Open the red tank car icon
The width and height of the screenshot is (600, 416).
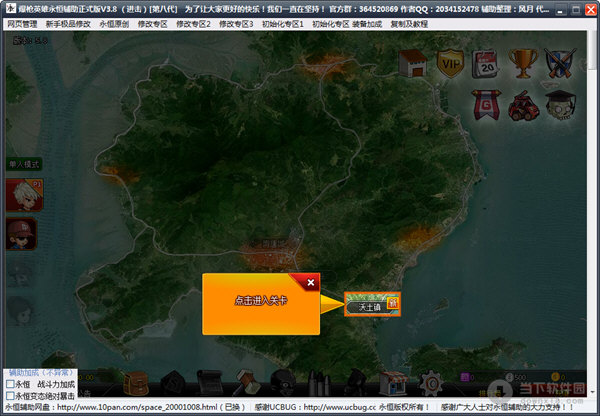click(x=523, y=106)
